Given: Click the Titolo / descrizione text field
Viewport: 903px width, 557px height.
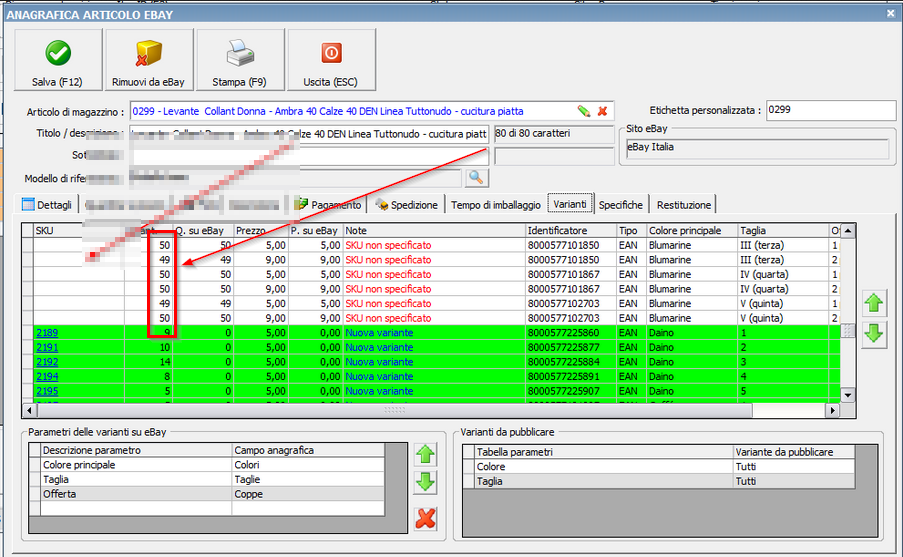Looking at the screenshot, I should coord(309,134).
